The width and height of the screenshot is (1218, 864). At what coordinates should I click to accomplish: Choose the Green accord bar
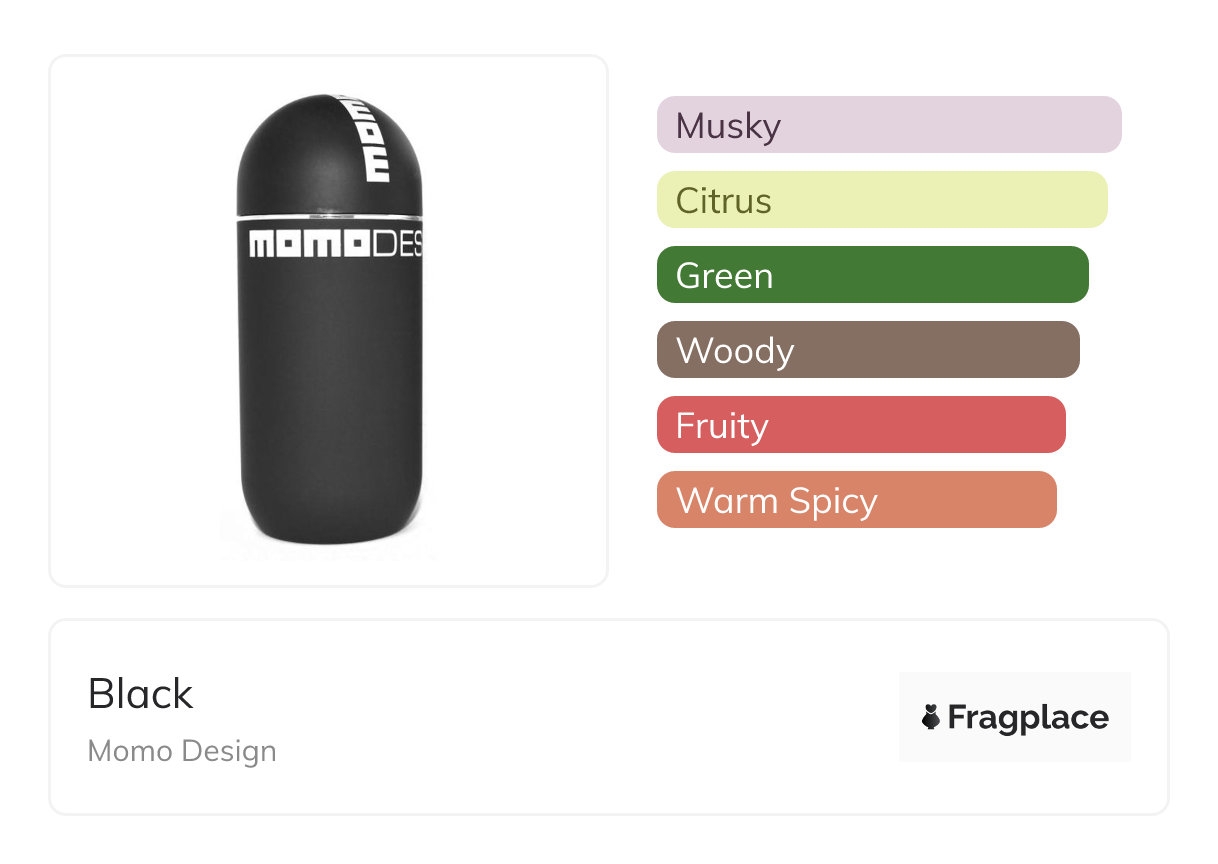pyautogui.click(x=872, y=275)
